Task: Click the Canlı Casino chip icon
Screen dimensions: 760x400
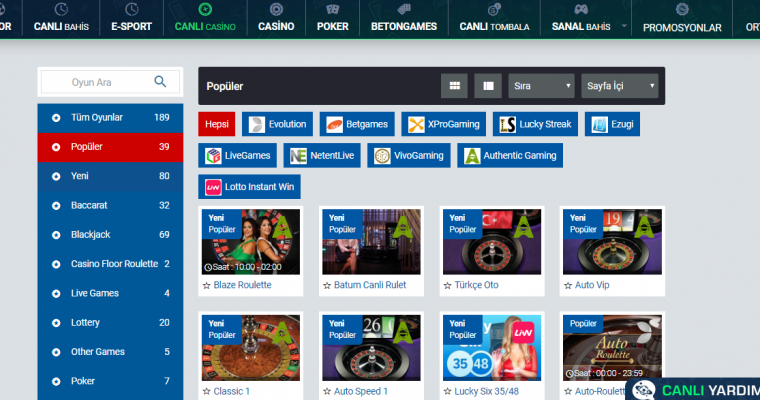Action: click(205, 9)
